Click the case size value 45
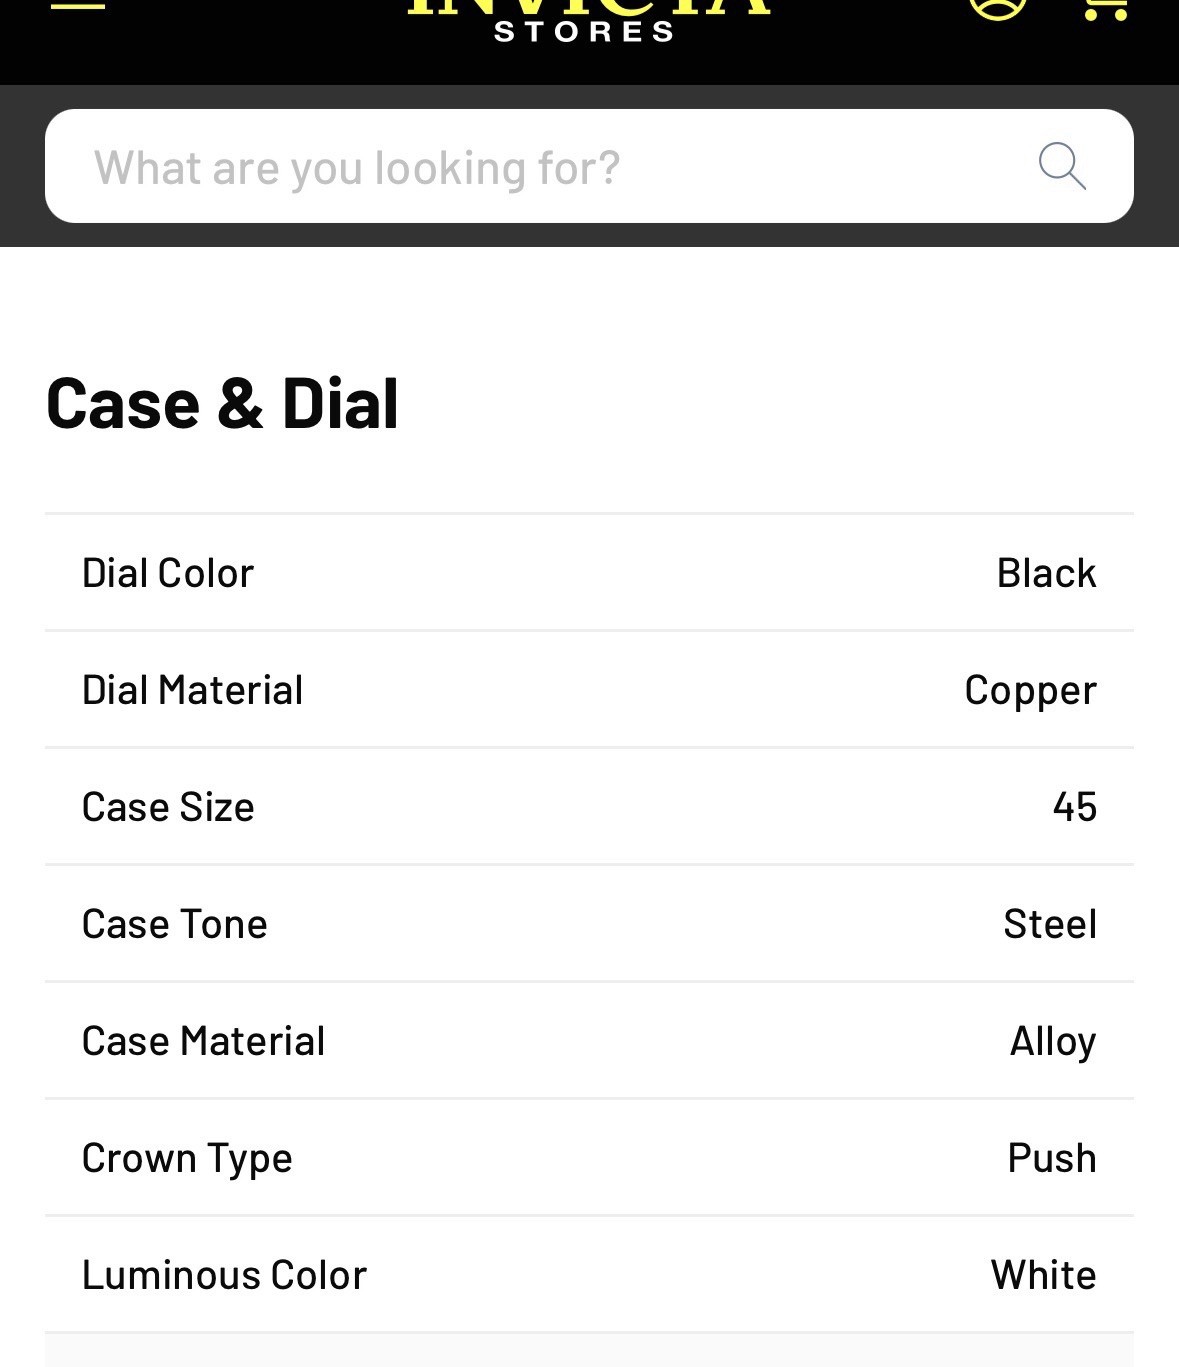This screenshot has width=1179, height=1367. tap(1074, 807)
